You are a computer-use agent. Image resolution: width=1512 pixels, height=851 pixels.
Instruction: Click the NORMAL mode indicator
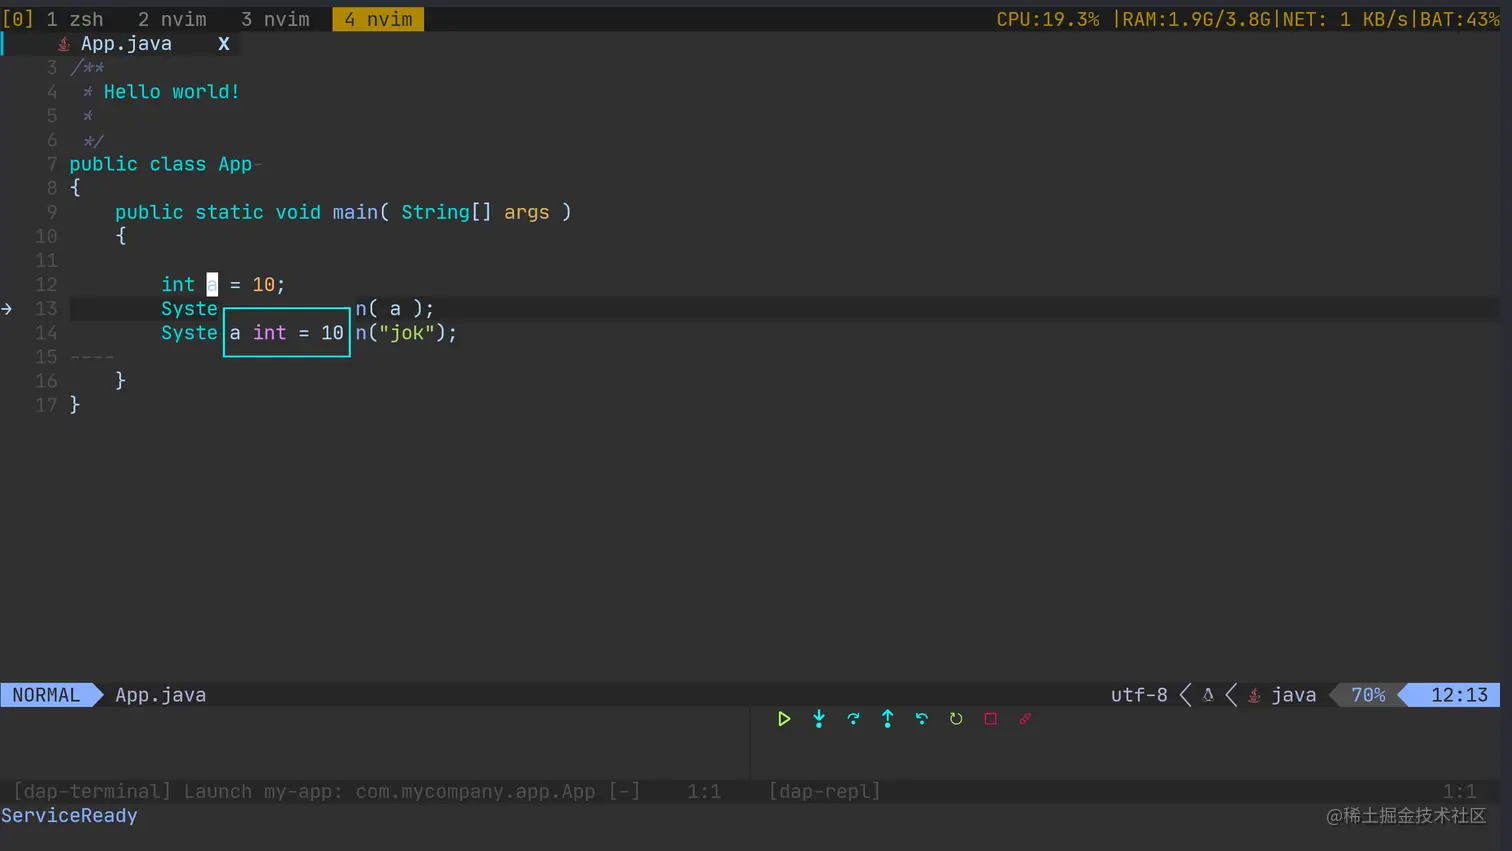(x=46, y=695)
